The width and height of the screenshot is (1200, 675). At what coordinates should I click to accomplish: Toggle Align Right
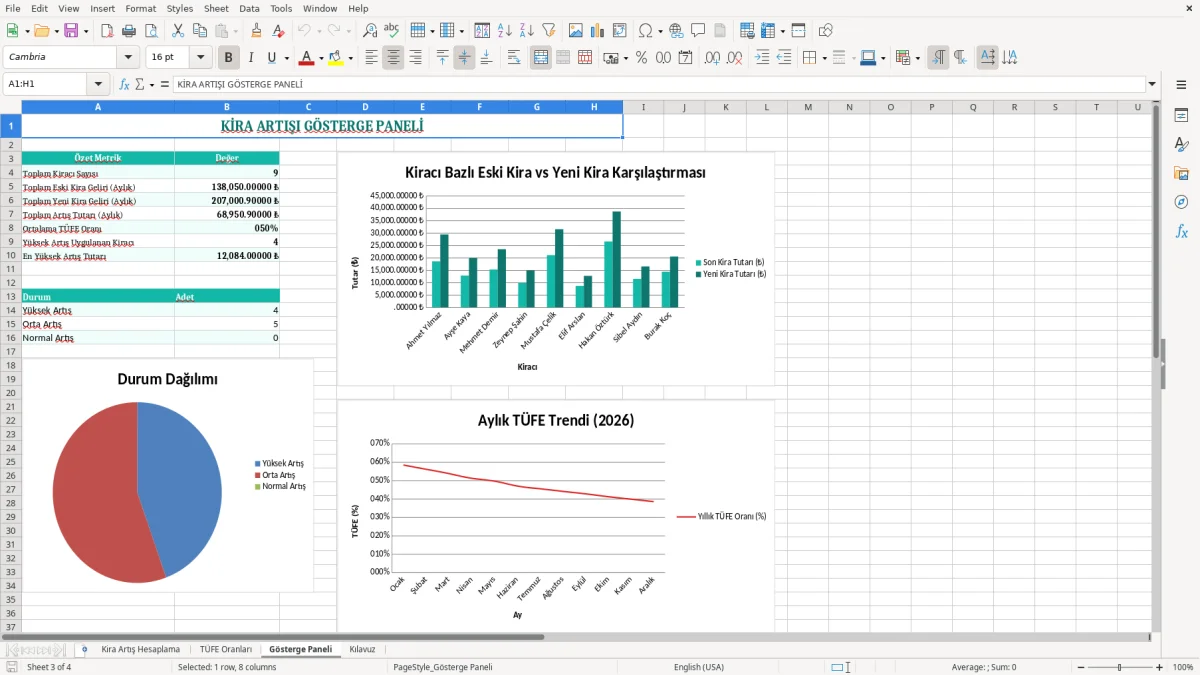[416, 58]
